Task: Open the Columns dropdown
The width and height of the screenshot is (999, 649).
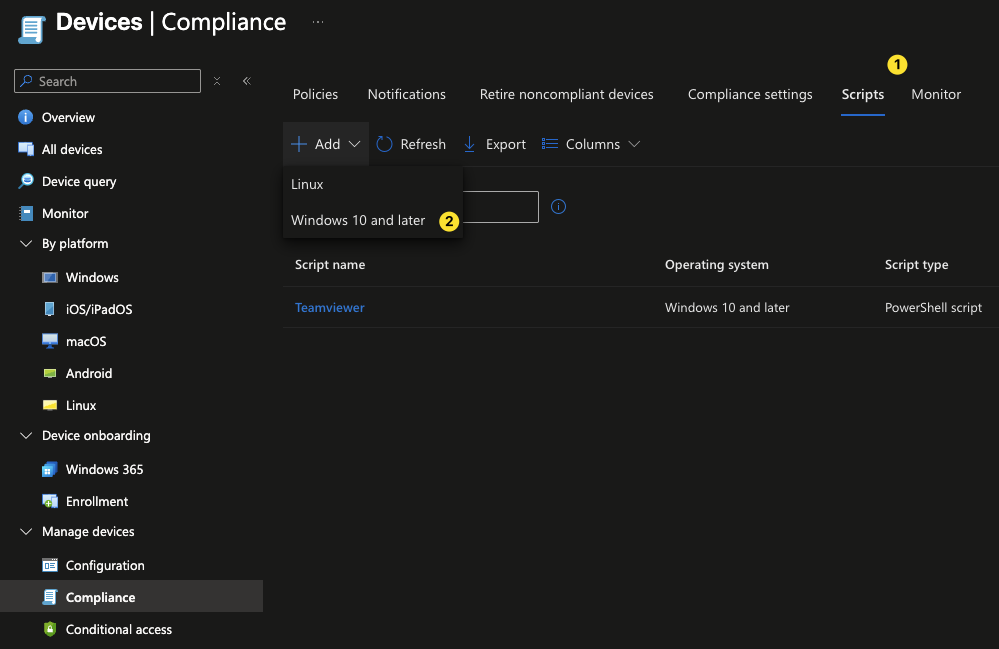Action: click(591, 144)
